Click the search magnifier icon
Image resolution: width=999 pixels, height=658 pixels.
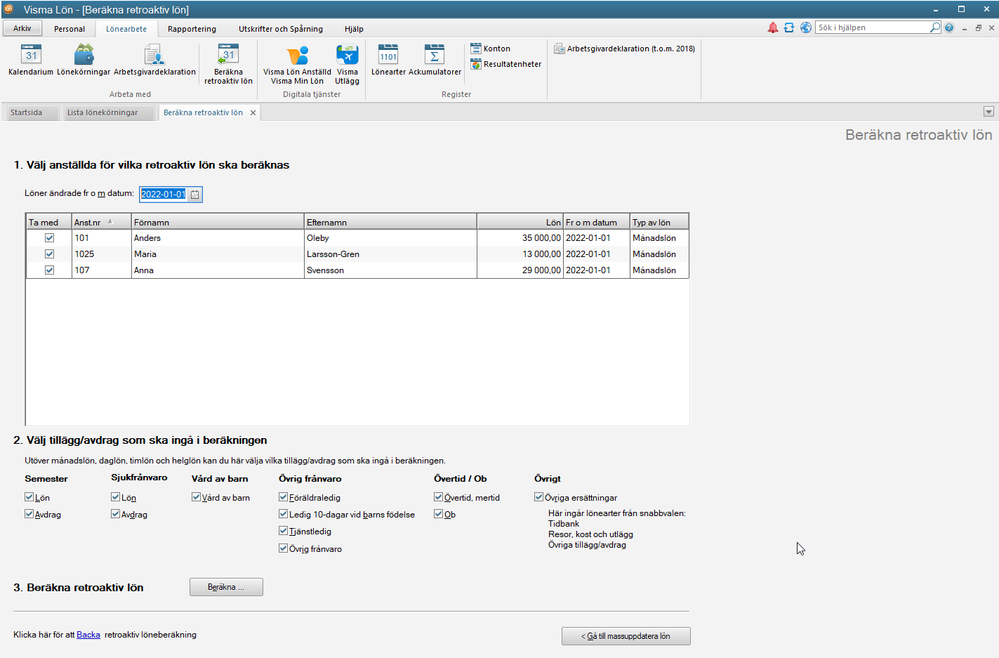[935, 27]
